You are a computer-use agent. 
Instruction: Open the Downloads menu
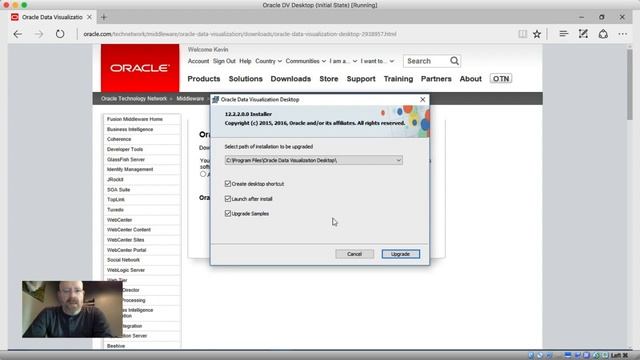coord(291,79)
